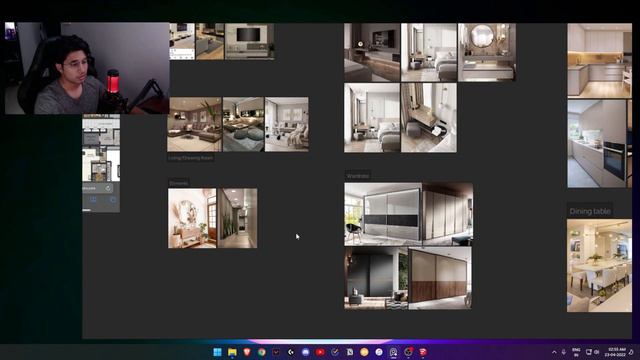
Task: Select the dining table image
Action: (x=600, y=266)
